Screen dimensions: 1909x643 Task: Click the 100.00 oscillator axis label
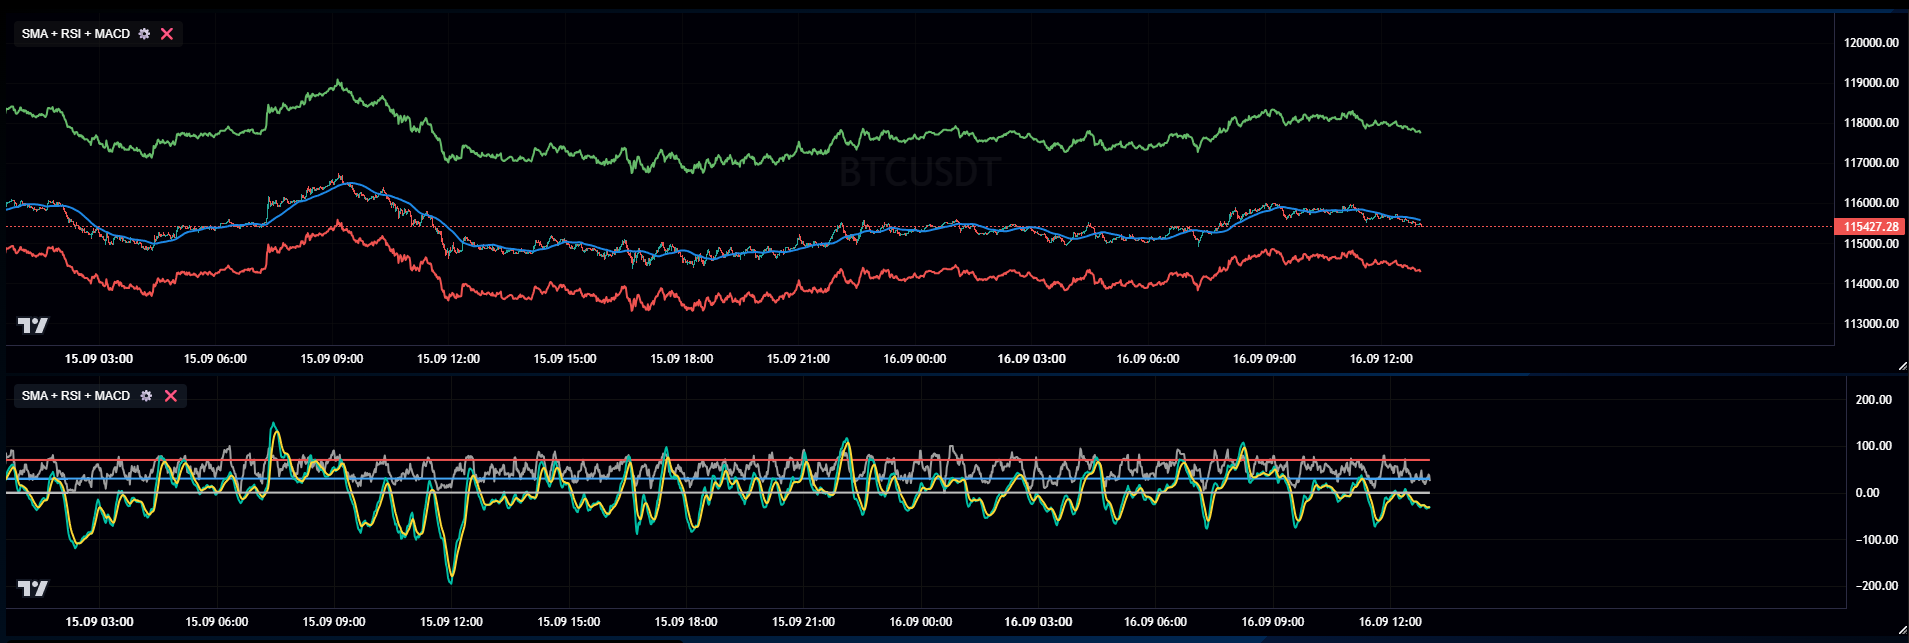(x=1873, y=446)
